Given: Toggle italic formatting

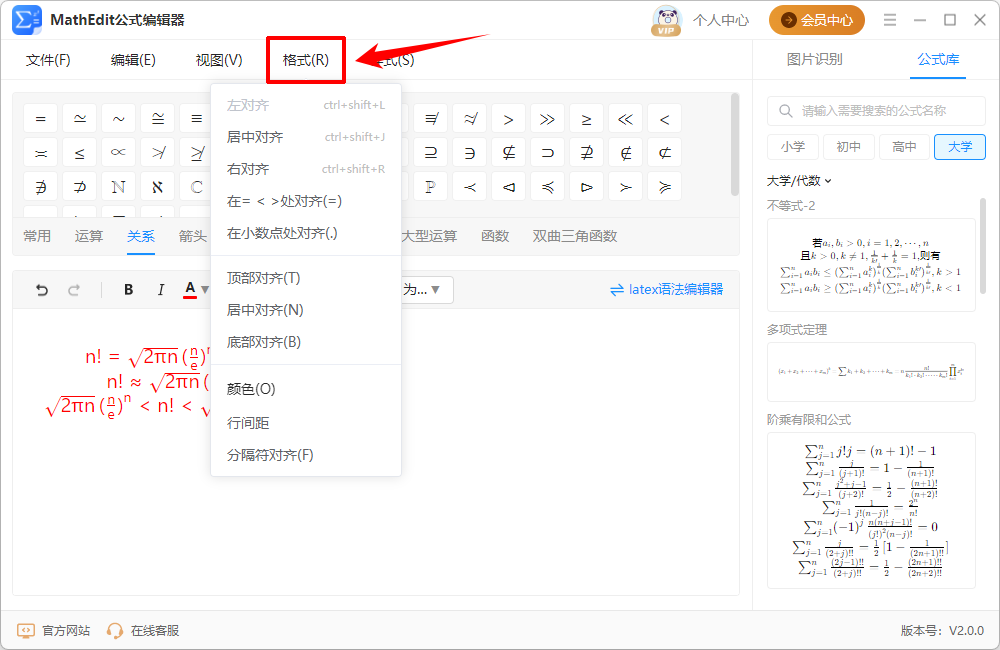Looking at the screenshot, I should pos(160,290).
